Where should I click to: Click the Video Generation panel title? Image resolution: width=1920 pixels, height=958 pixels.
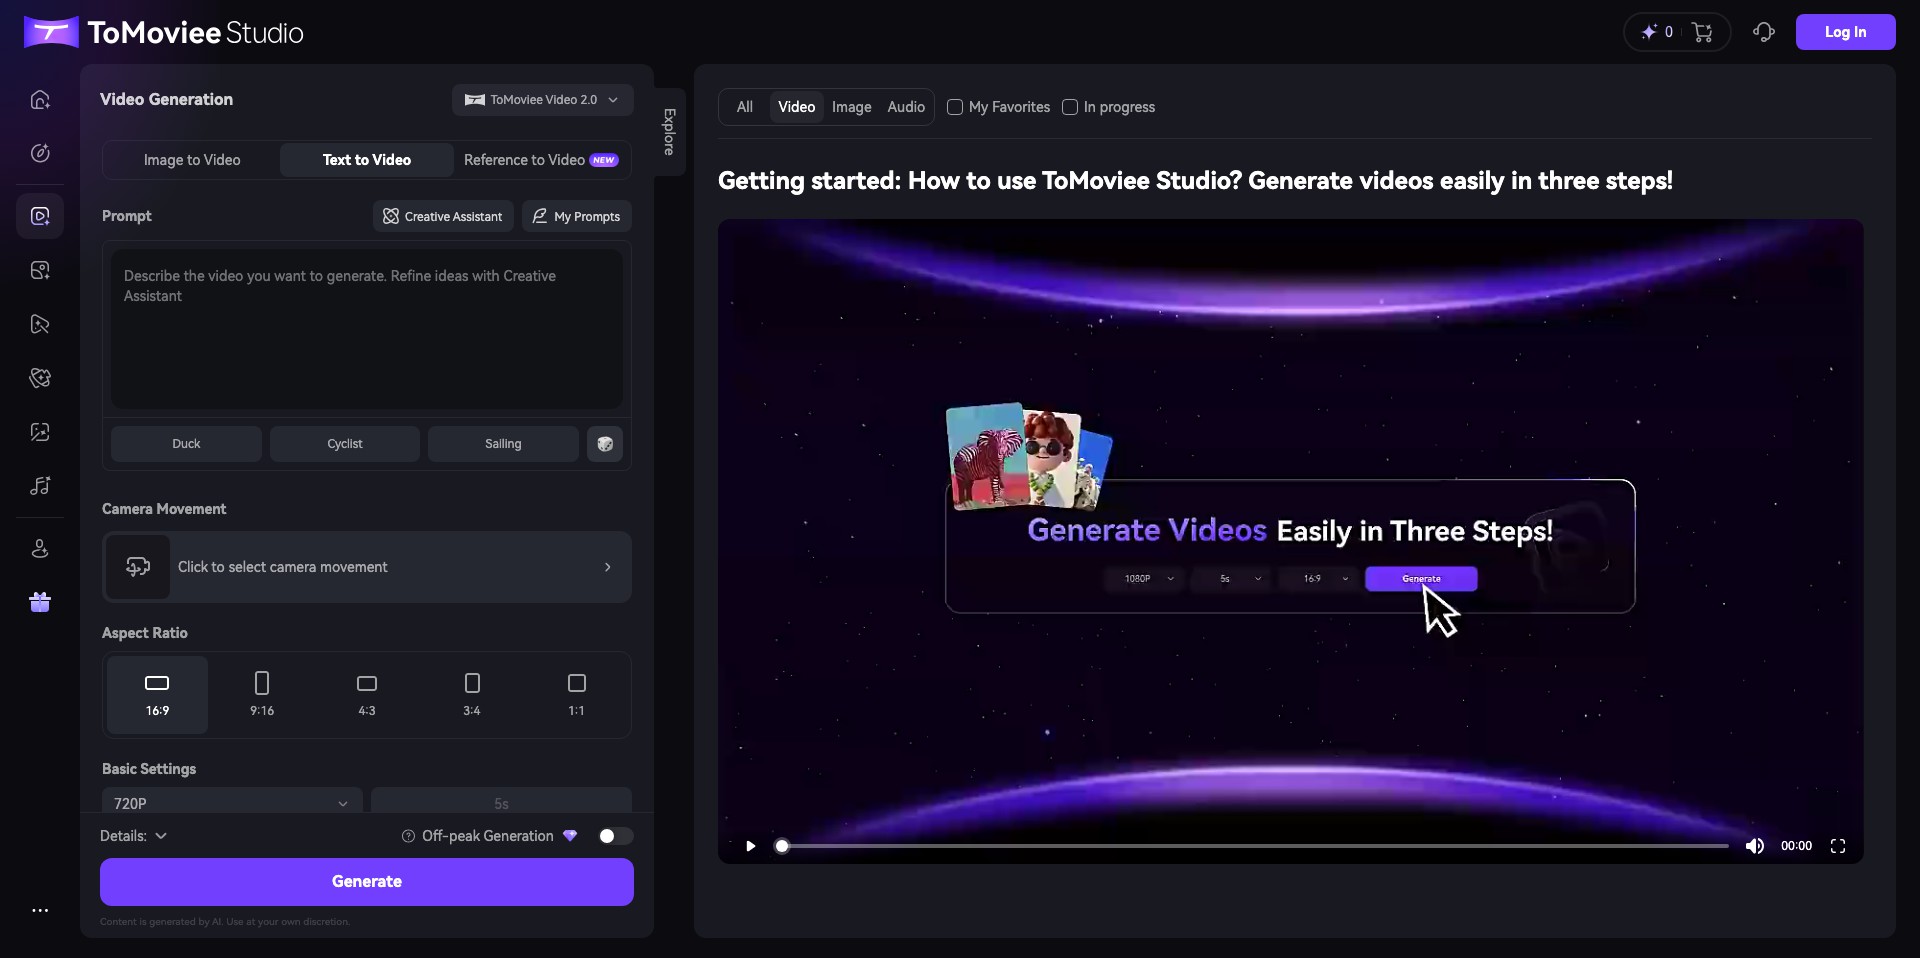click(166, 99)
